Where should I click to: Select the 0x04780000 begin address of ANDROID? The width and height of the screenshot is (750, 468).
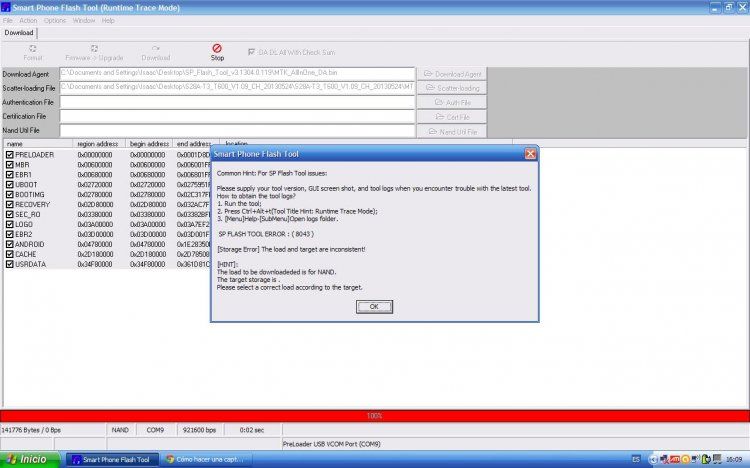pyautogui.click(x=147, y=244)
